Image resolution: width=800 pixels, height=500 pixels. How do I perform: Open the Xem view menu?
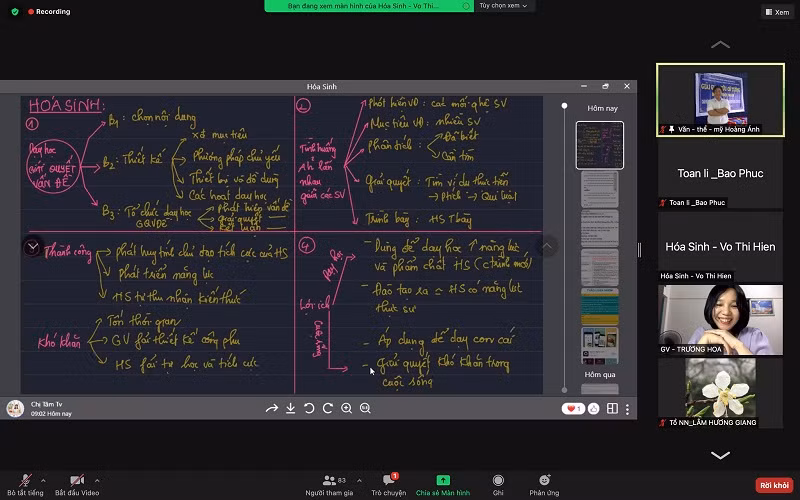pos(775,12)
